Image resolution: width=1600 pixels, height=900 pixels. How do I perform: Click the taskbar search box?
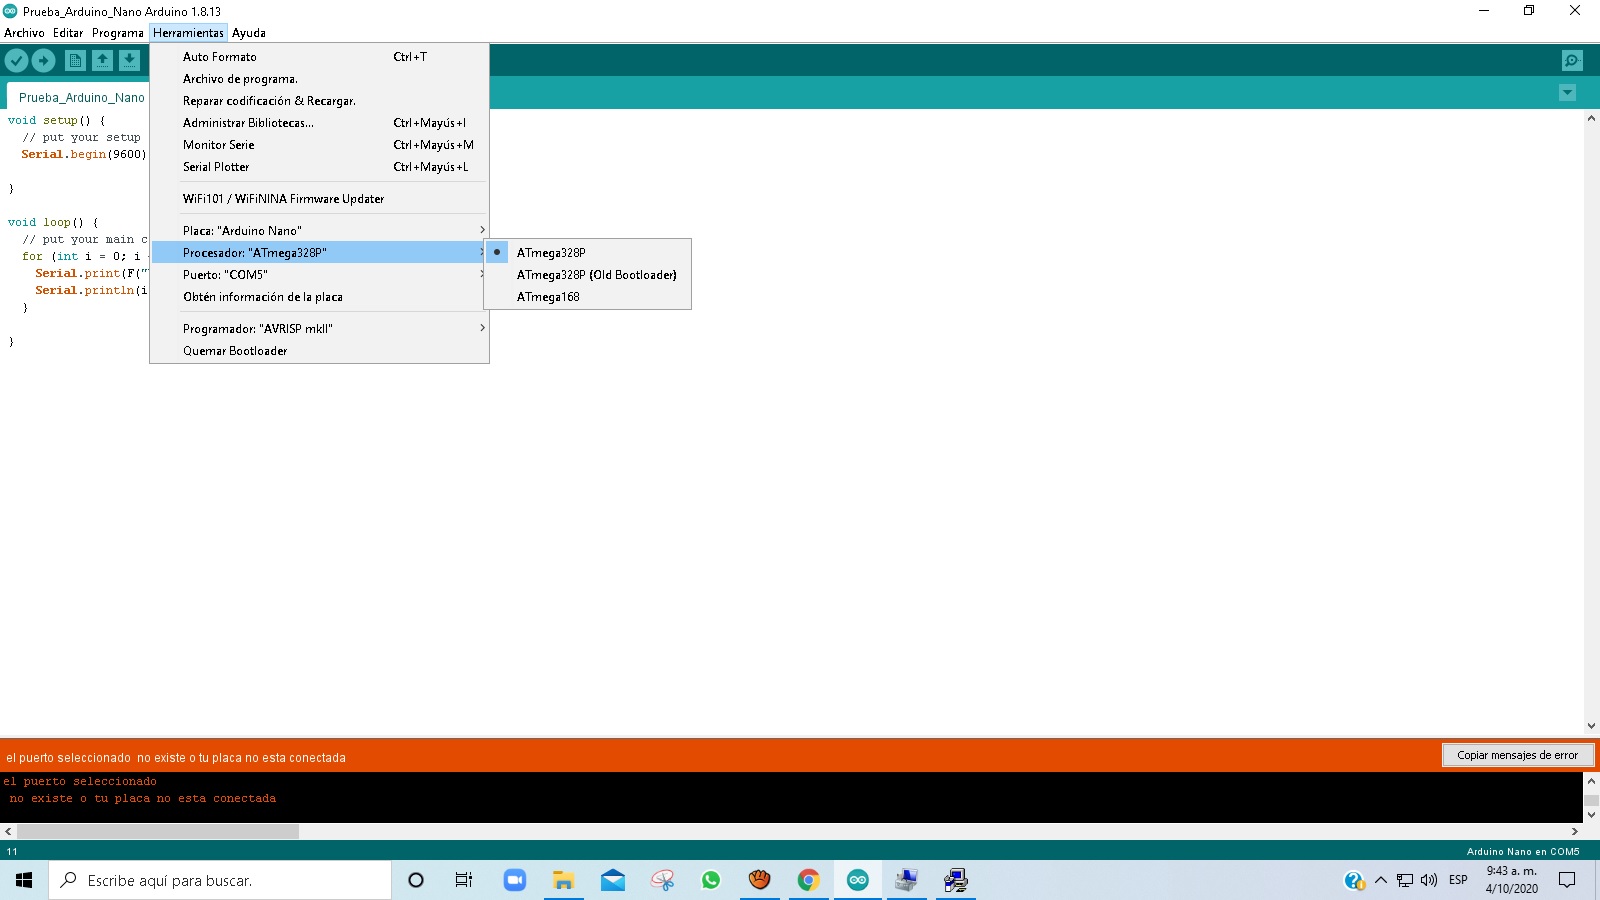[220, 880]
